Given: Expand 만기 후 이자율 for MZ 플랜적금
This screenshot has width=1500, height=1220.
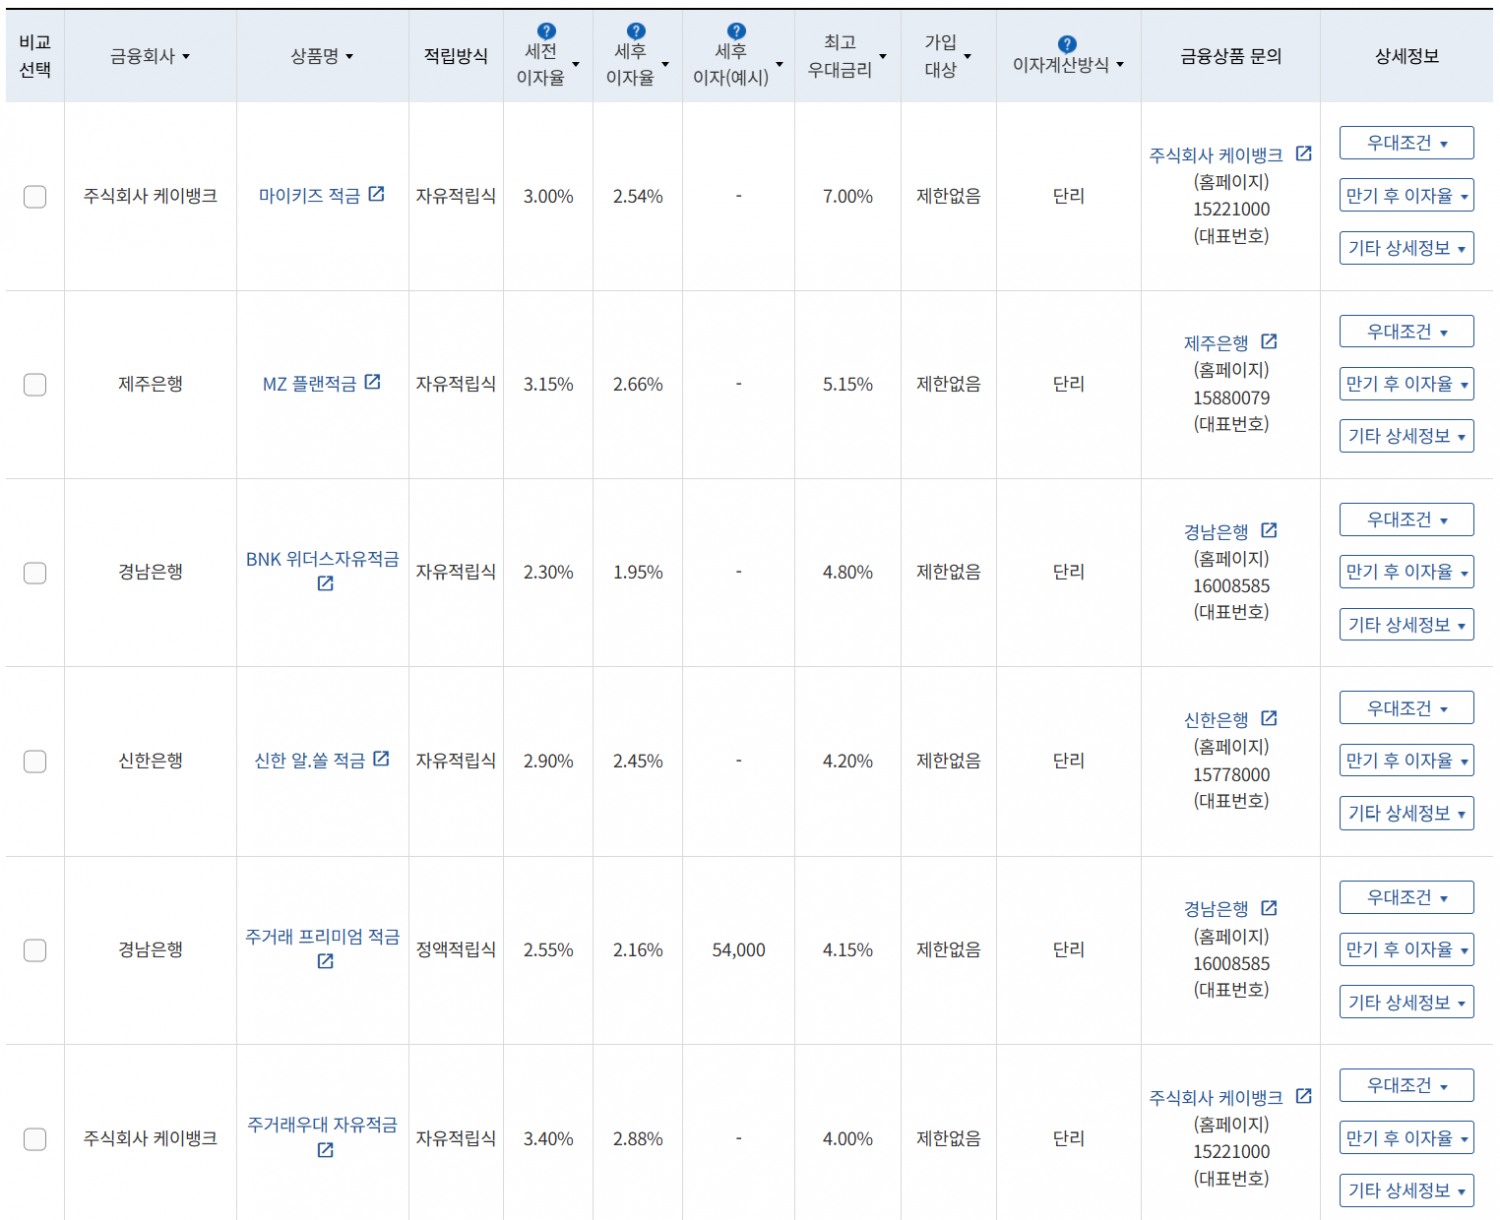Looking at the screenshot, I should [x=1407, y=384].
